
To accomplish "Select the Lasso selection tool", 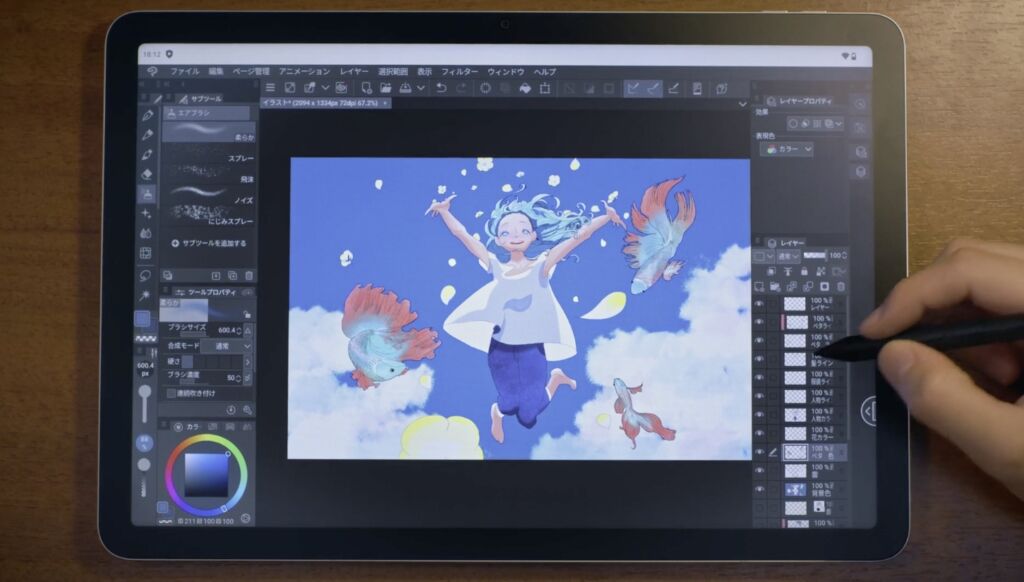I will [146, 275].
